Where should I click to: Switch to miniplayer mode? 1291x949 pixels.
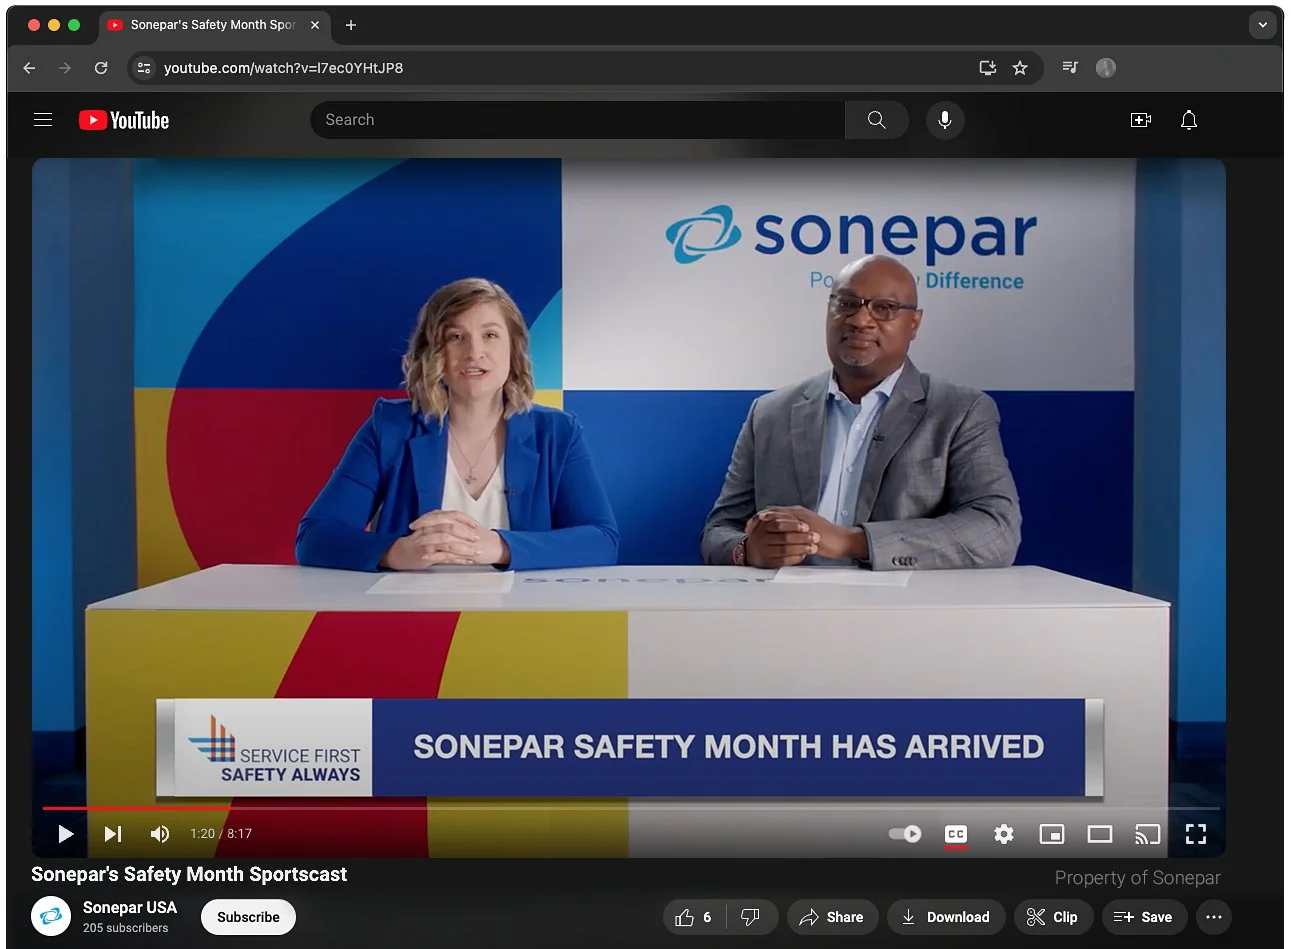[1052, 834]
